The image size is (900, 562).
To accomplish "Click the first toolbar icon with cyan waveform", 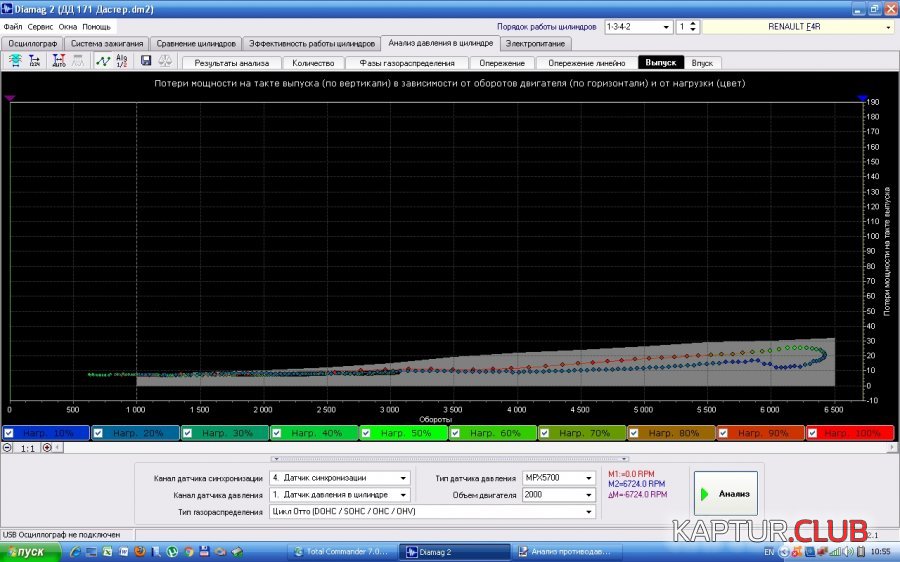I will pos(15,60).
